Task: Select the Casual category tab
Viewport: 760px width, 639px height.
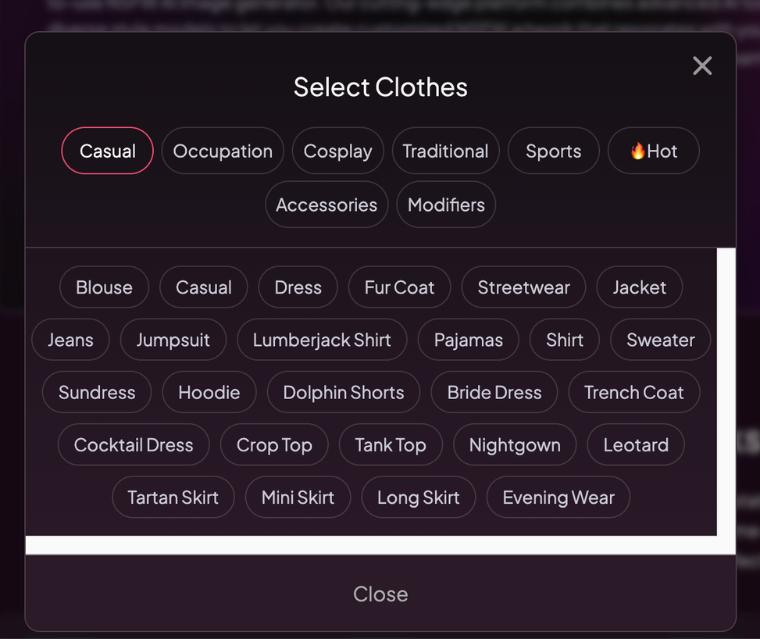Action: tap(107, 151)
